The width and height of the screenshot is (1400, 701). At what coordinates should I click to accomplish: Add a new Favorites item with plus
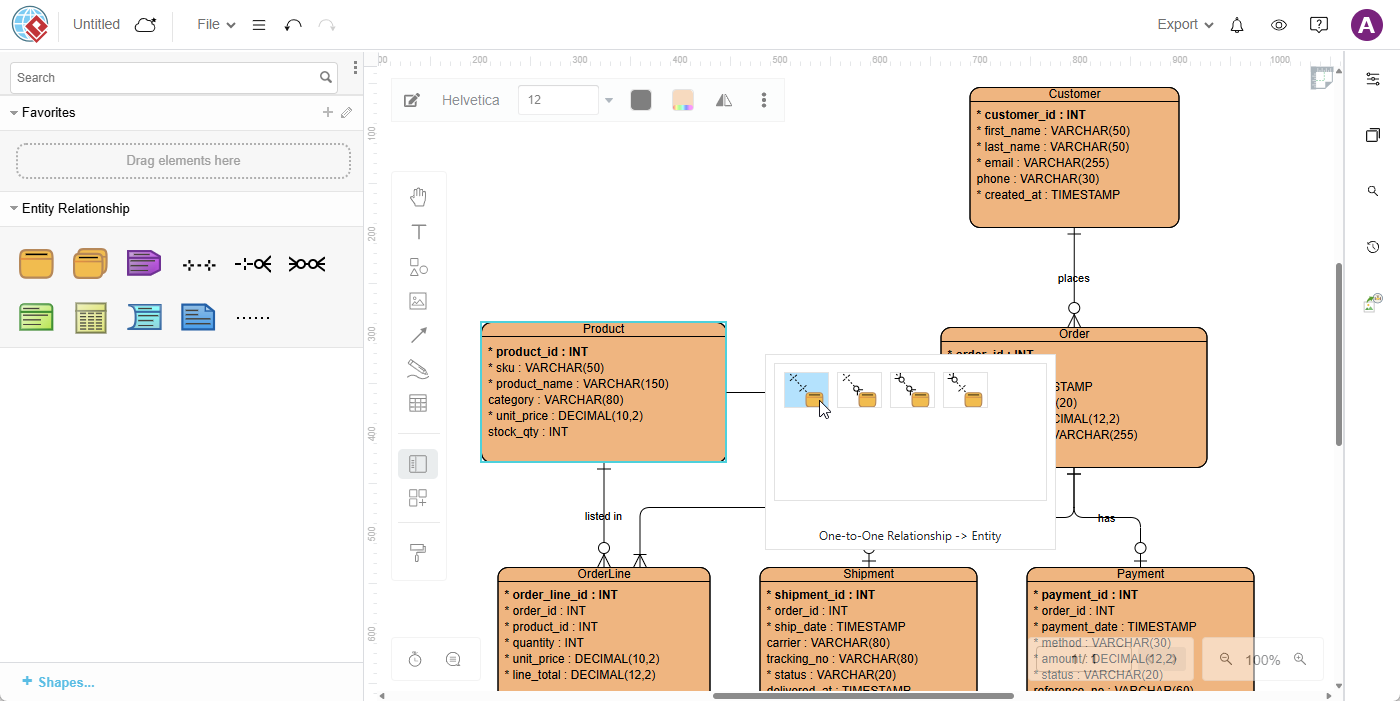point(327,112)
